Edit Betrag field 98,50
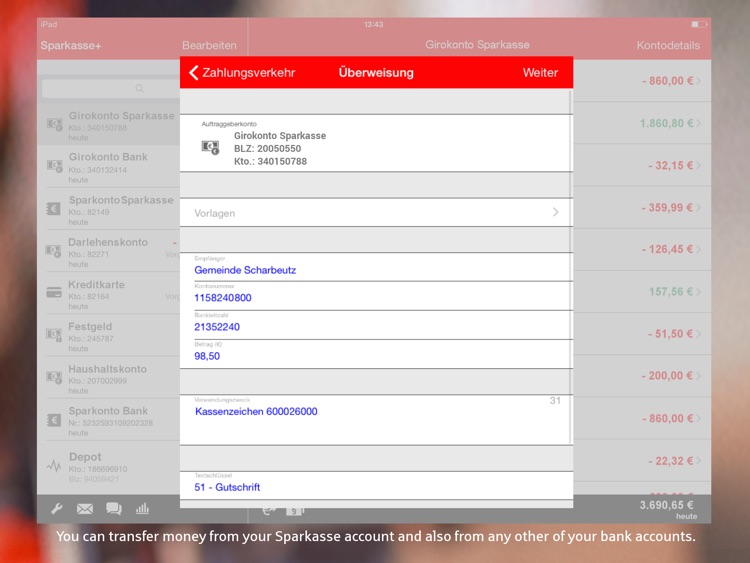 coord(376,354)
